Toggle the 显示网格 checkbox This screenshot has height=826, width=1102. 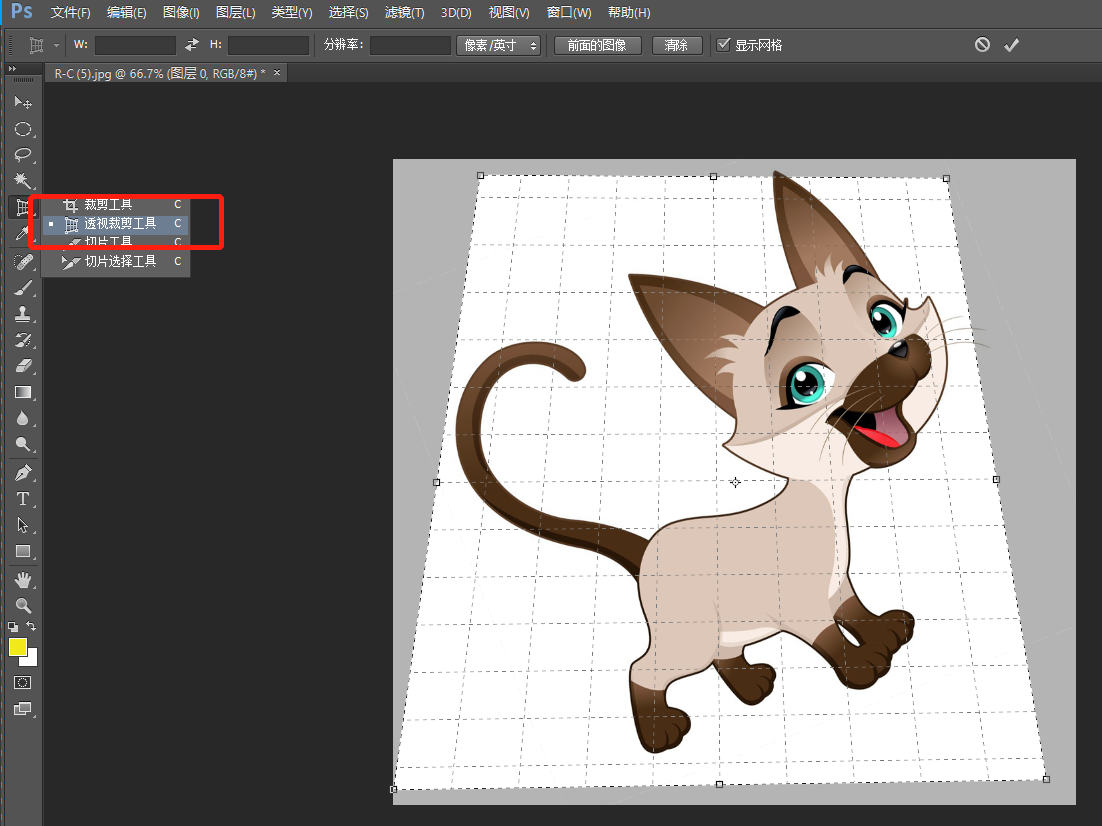tap(723, 45)
